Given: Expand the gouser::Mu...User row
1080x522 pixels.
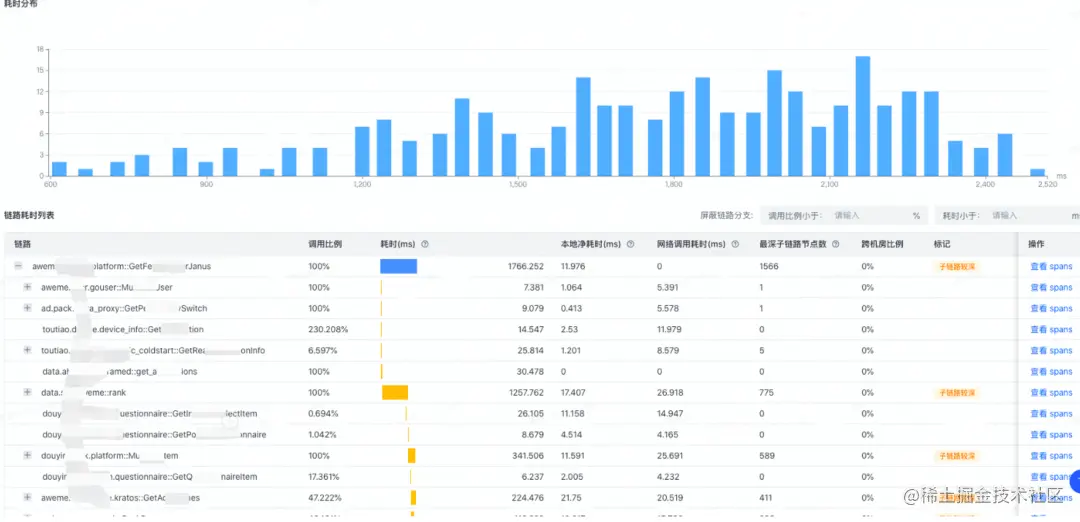Looking at the screenshot, I should coord(28,287).
